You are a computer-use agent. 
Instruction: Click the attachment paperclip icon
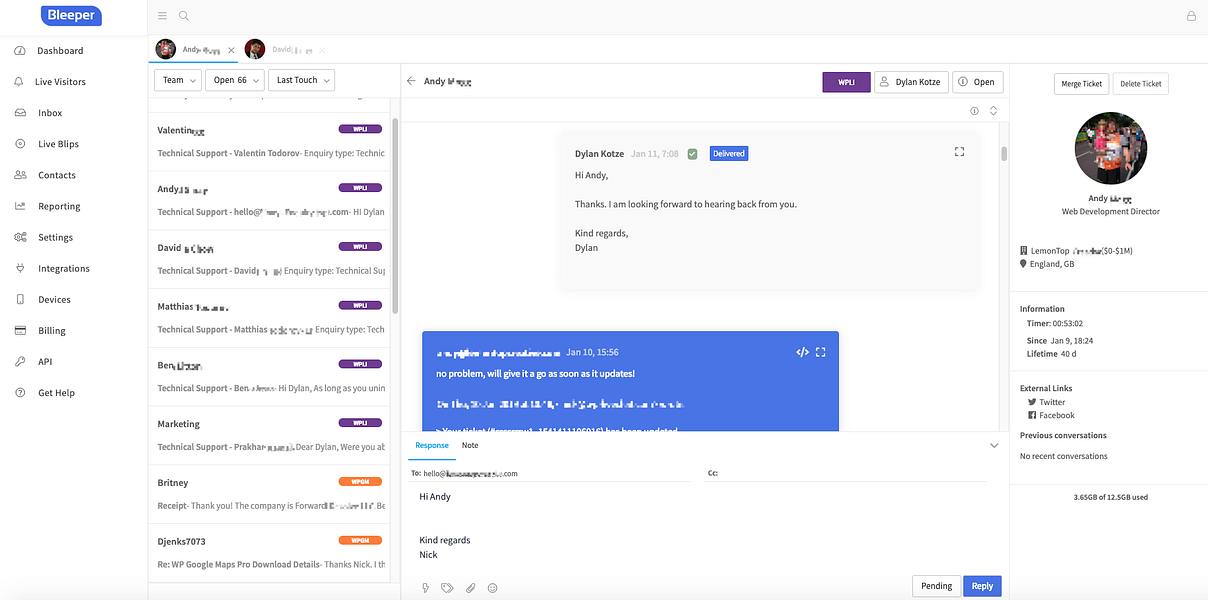click(x=470, y=588)
